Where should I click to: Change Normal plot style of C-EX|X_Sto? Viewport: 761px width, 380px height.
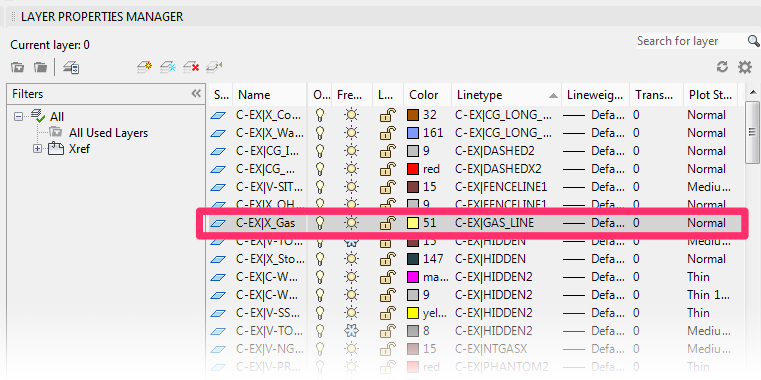706,259
